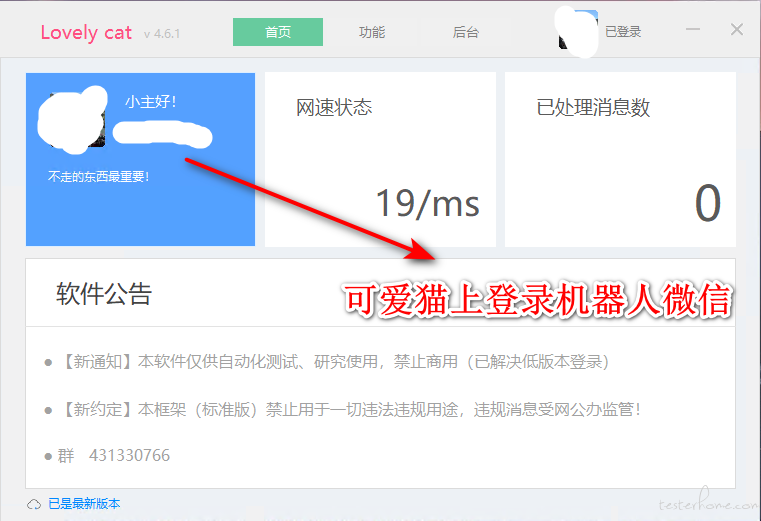Click the 网速状态 card title
This screenshot has height=521, width=761.
(x=334, y=107)
